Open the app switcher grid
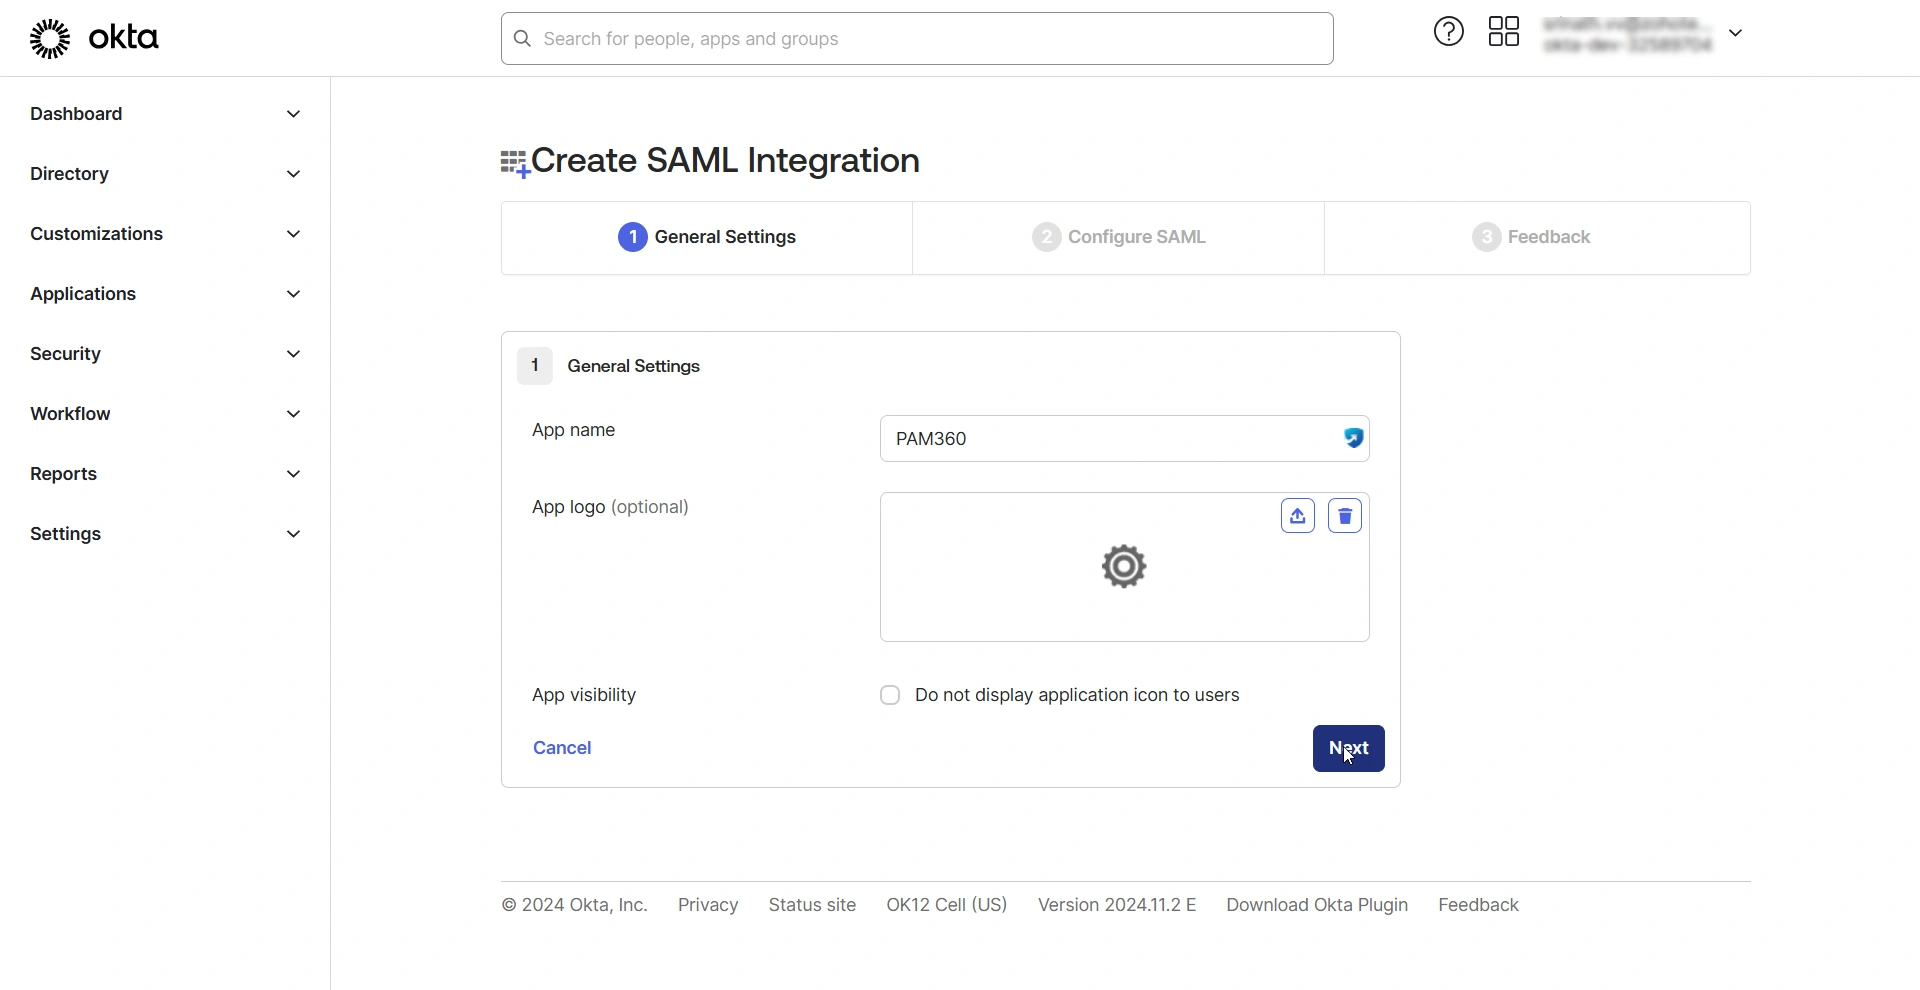The height and width of the screenshot is (990, 1920). coord(1504,31)
